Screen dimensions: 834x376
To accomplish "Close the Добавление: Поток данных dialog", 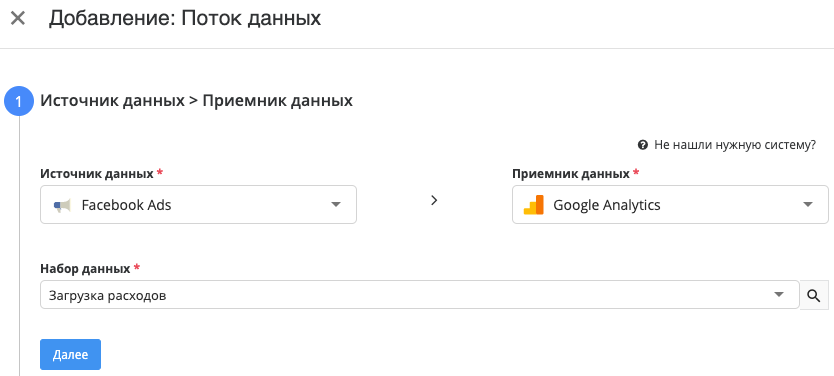I will click(x=18, y=19).
